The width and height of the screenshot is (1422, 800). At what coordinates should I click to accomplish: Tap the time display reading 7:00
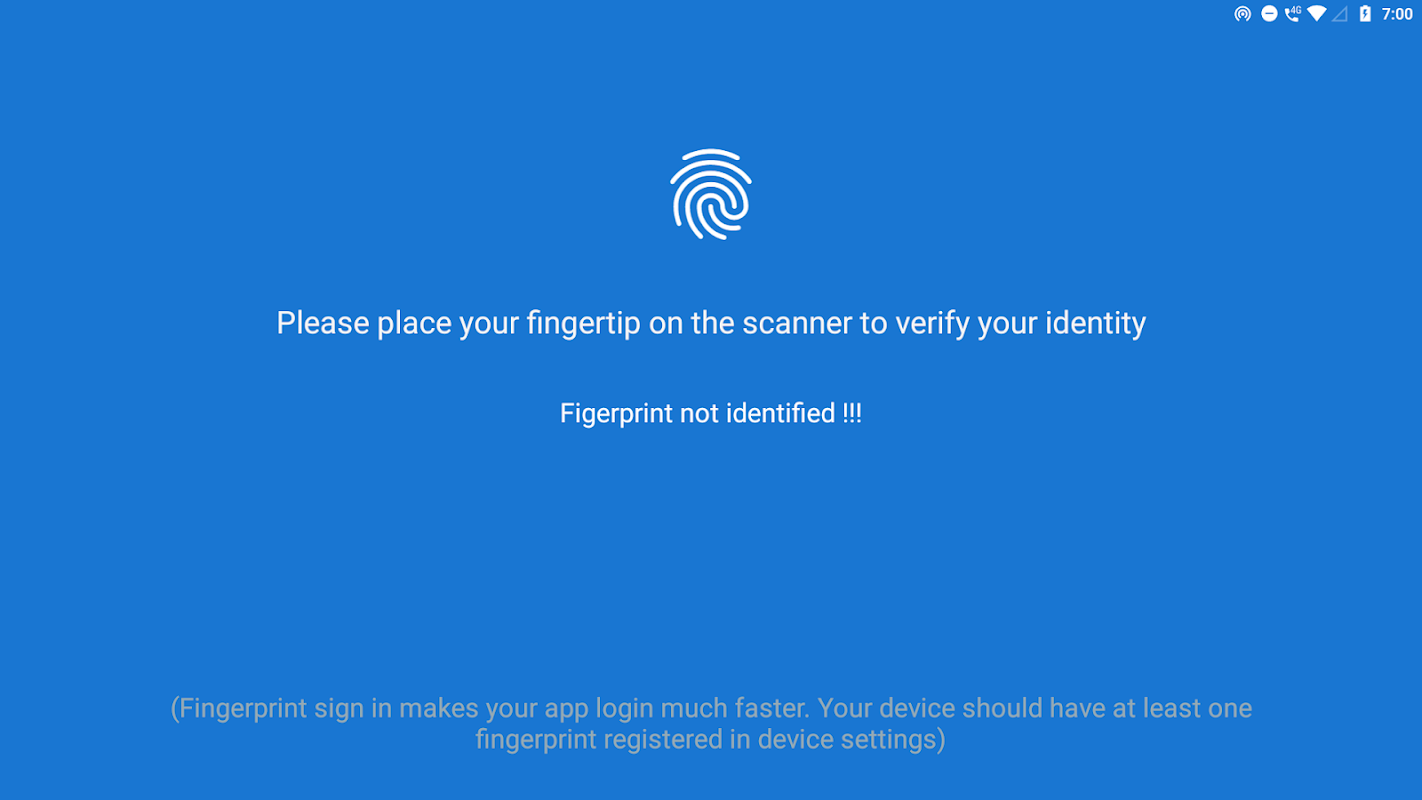coord(1397,14)
